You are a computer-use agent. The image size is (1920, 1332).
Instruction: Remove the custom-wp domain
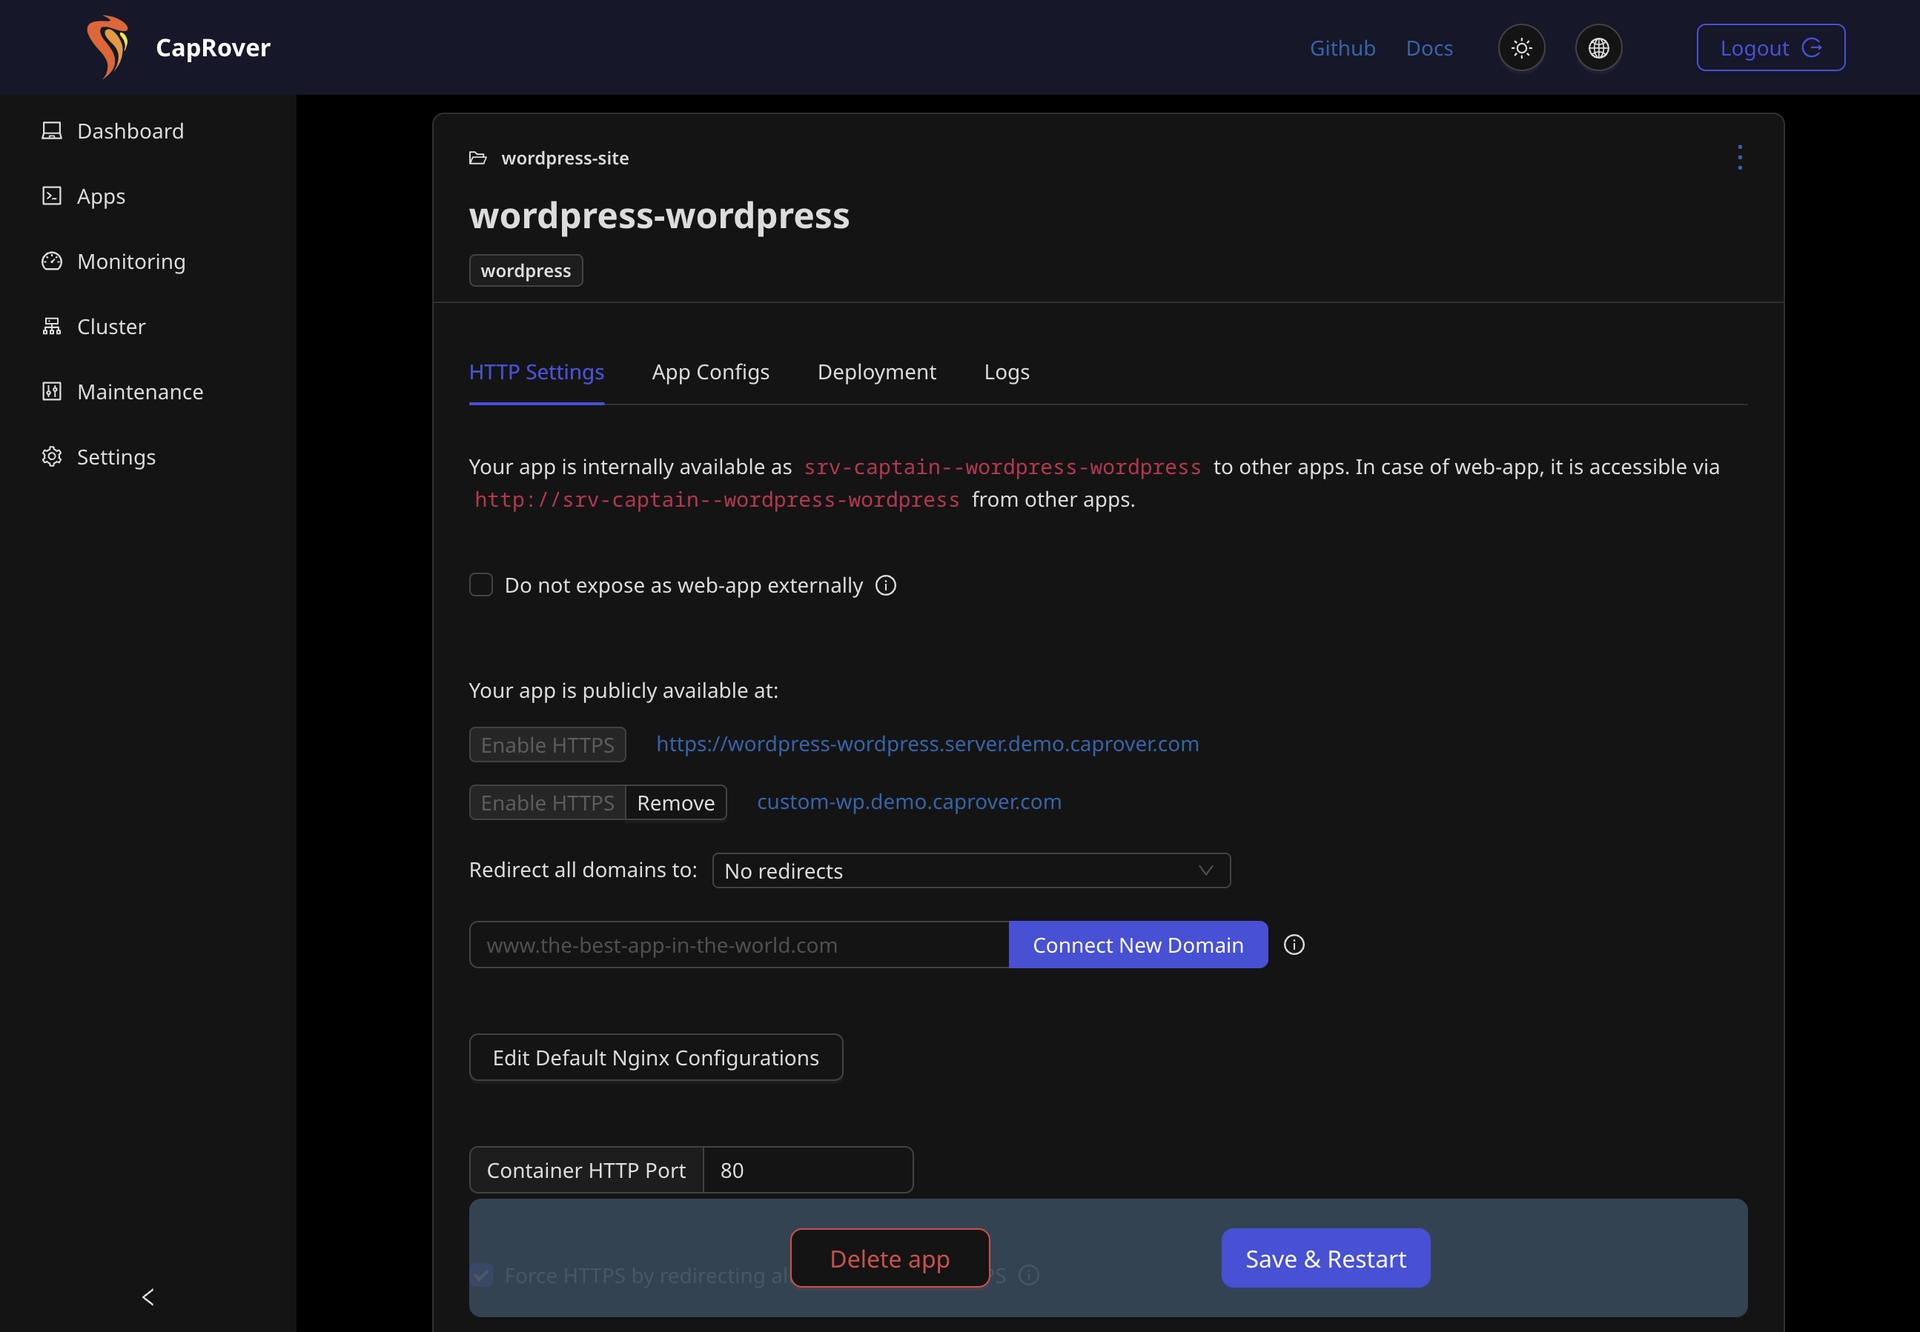(676, 803)
